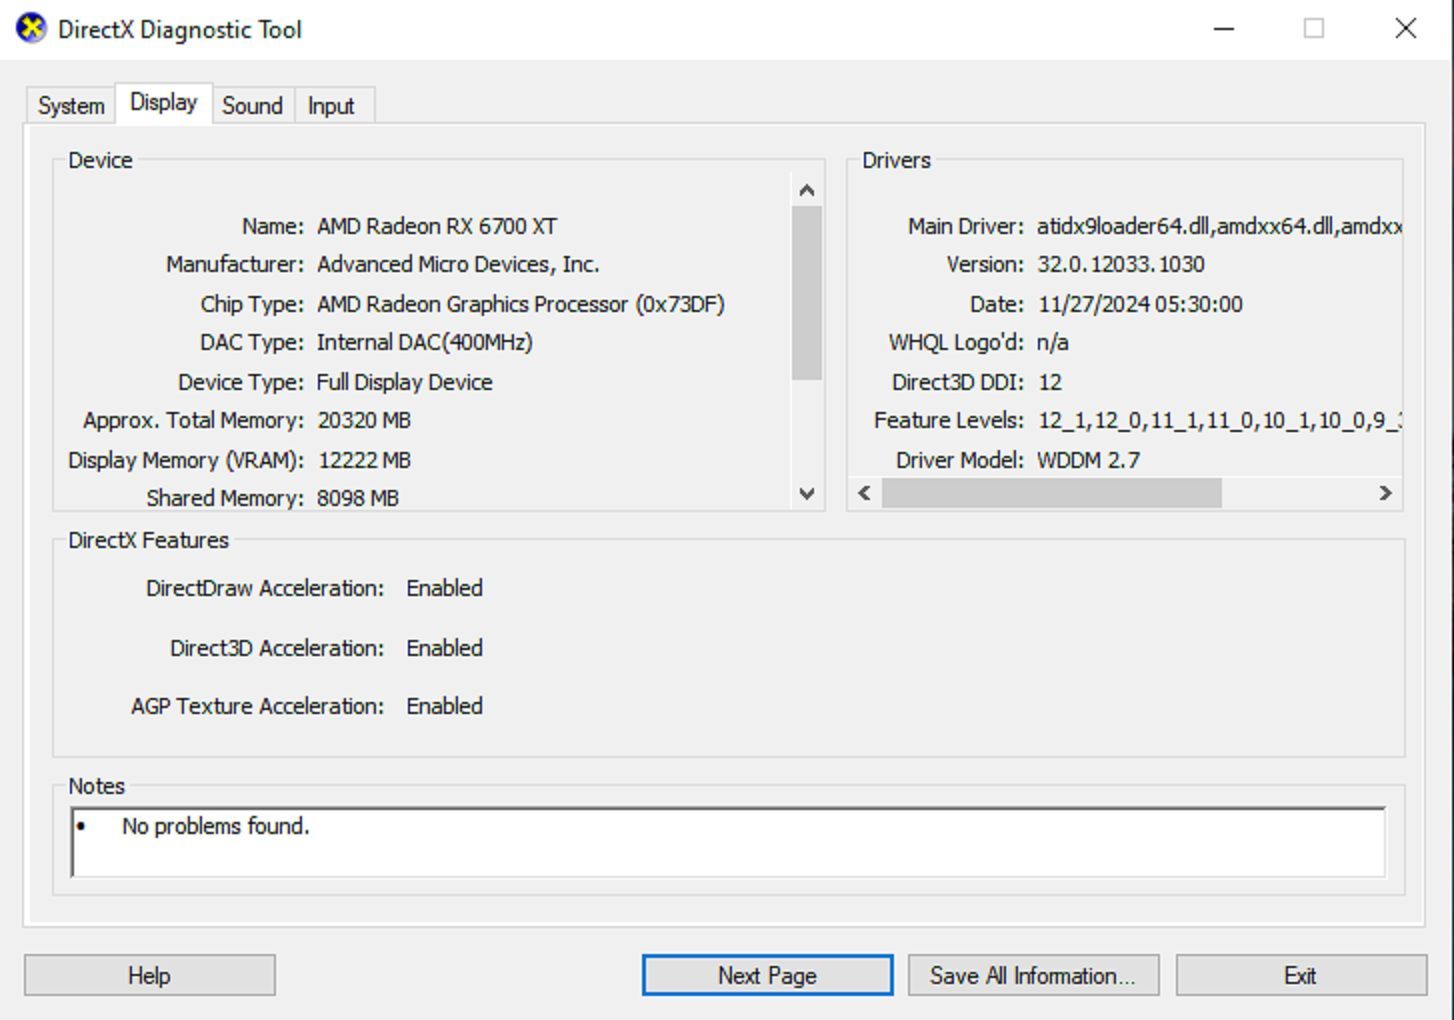Go to the Input tab
This screenshot has height=1020, width=1454.
pos(331,106)
